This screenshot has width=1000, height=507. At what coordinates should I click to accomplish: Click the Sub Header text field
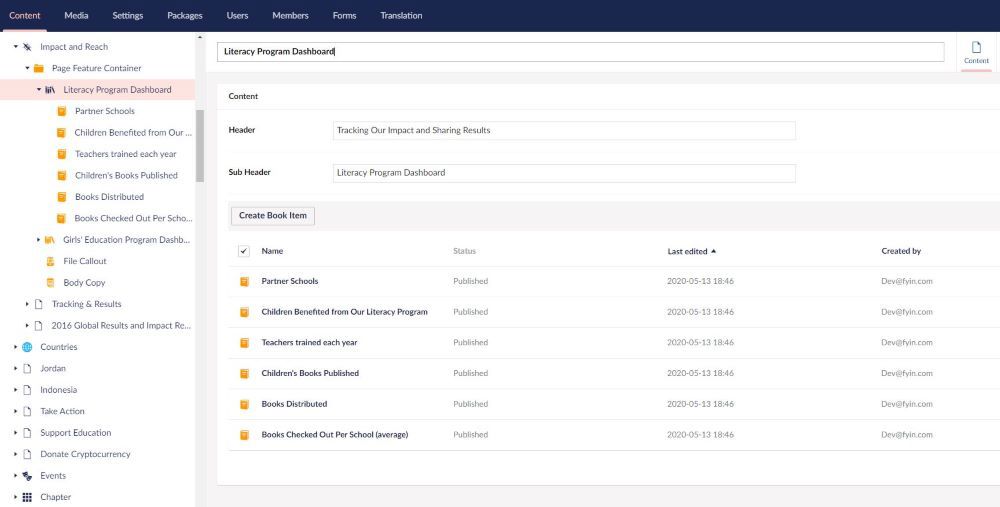[564, 173]
